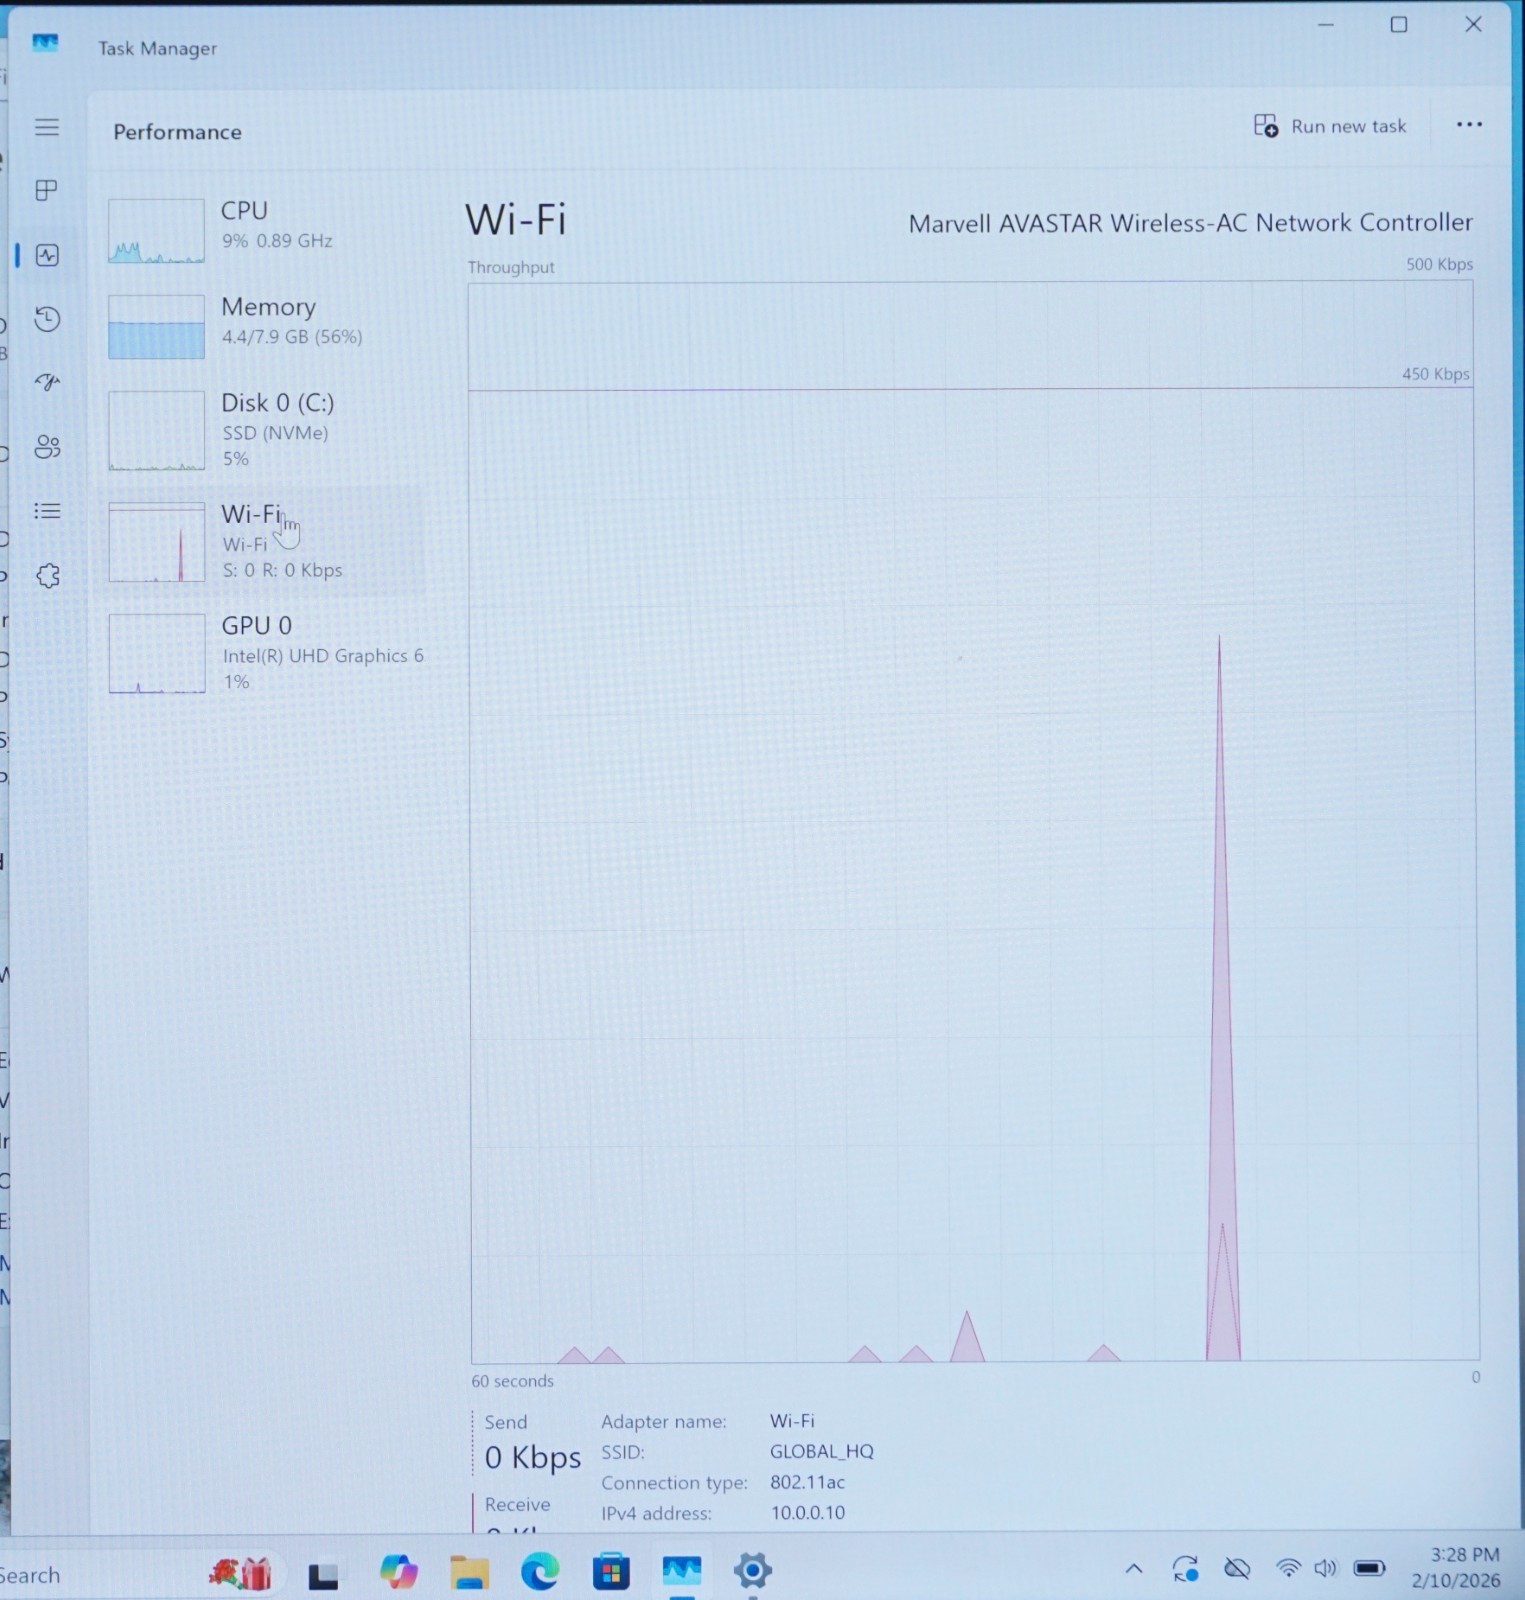Screen dimensions: 1525x1600
Task: Maximize the Task Manager window
Action: click(1399, 25)
